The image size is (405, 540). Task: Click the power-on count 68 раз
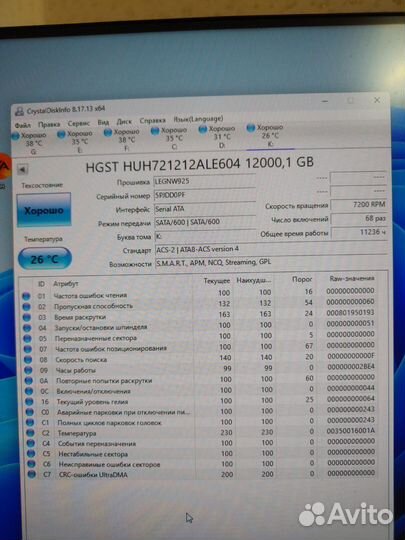point(359,218)
